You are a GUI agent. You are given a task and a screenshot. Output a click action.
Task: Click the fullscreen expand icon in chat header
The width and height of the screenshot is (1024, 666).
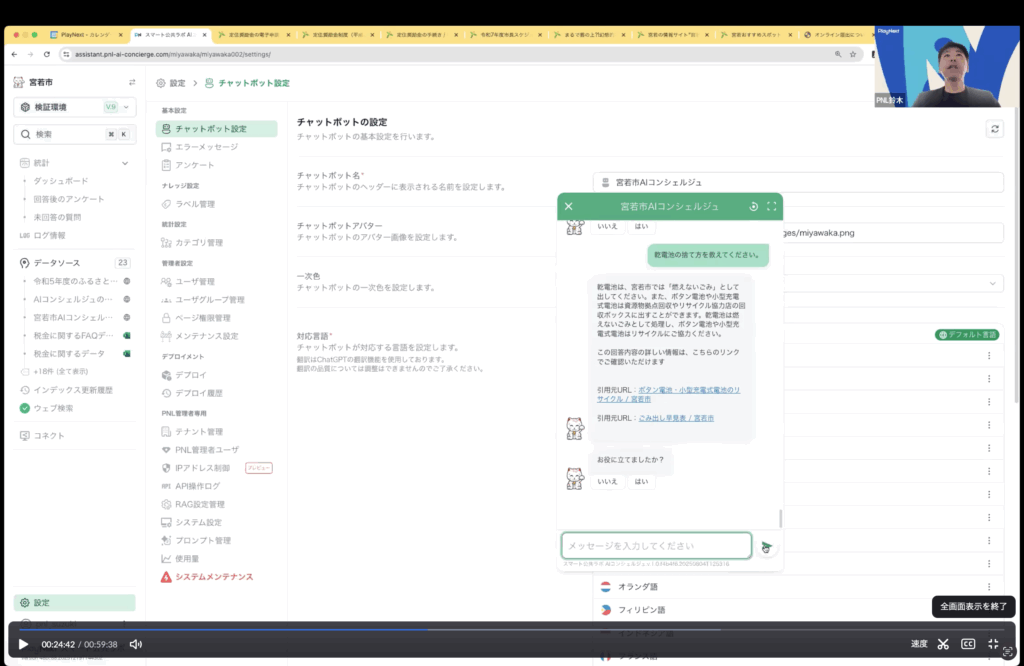(x=772, y=206)
